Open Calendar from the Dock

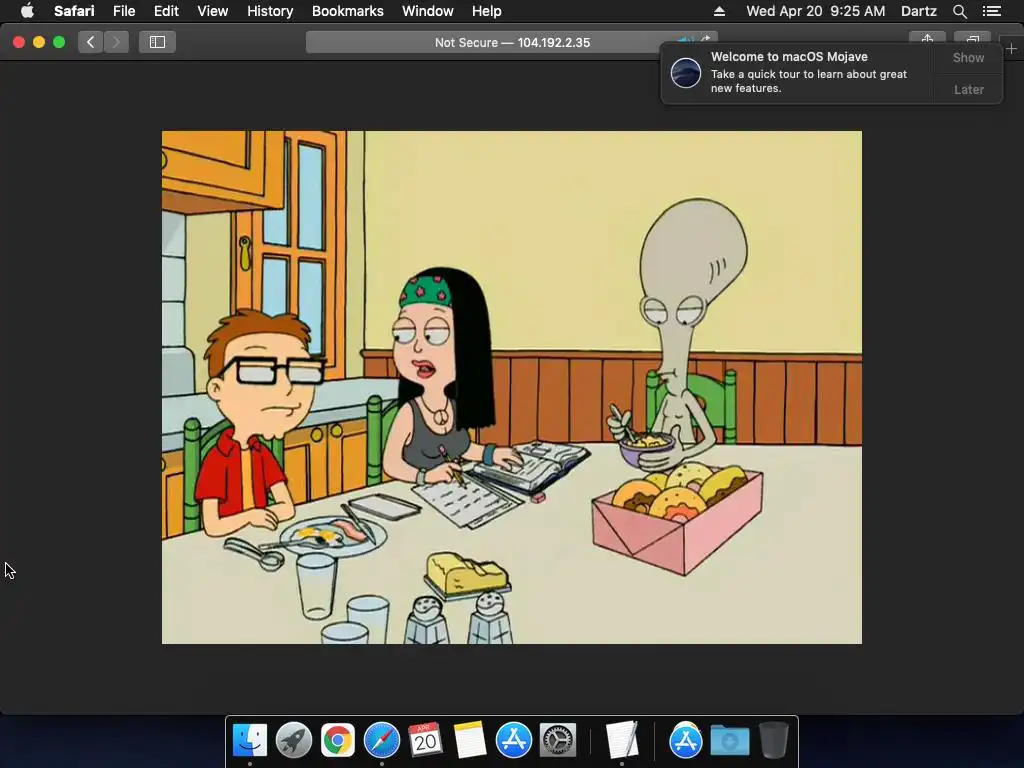click(425, 740)
